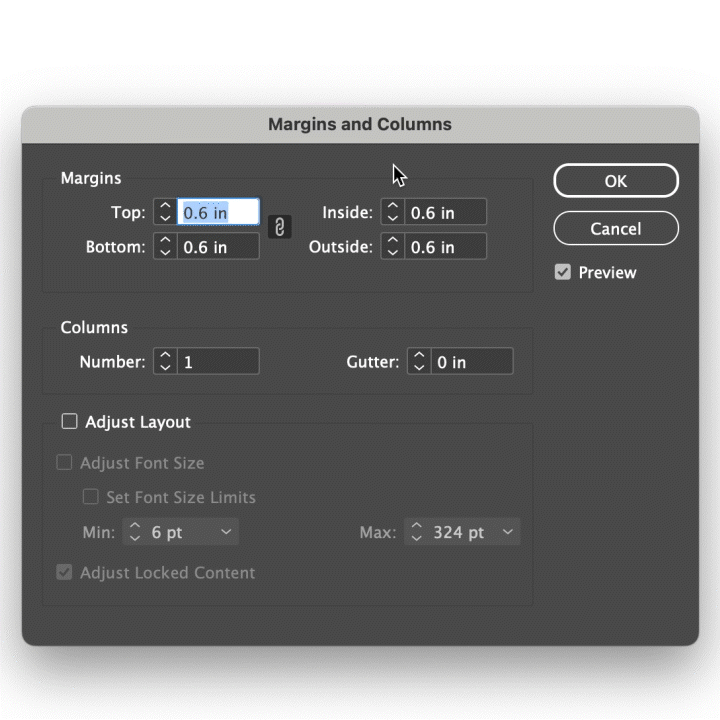Click the Max 324 pt value field

tap(463, 532)
